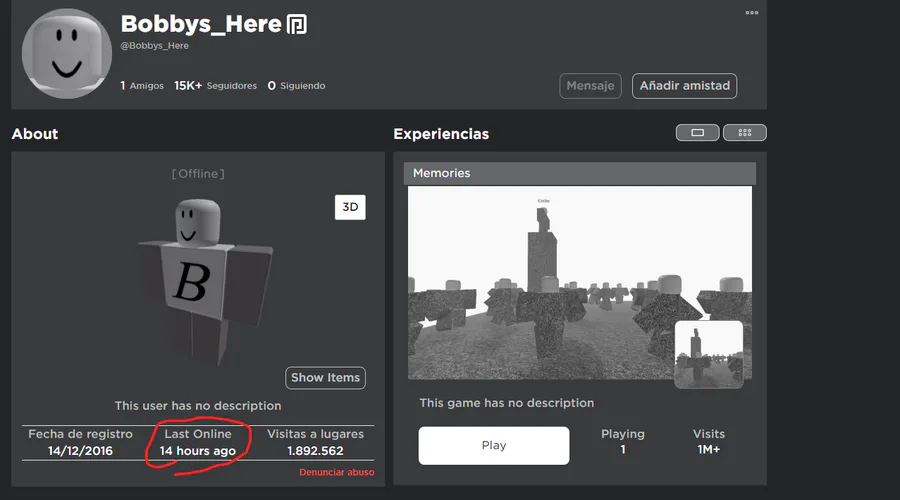Click 'This game has no description' text
Viewport: 900px width, 500px height.
tap(507, 403)
